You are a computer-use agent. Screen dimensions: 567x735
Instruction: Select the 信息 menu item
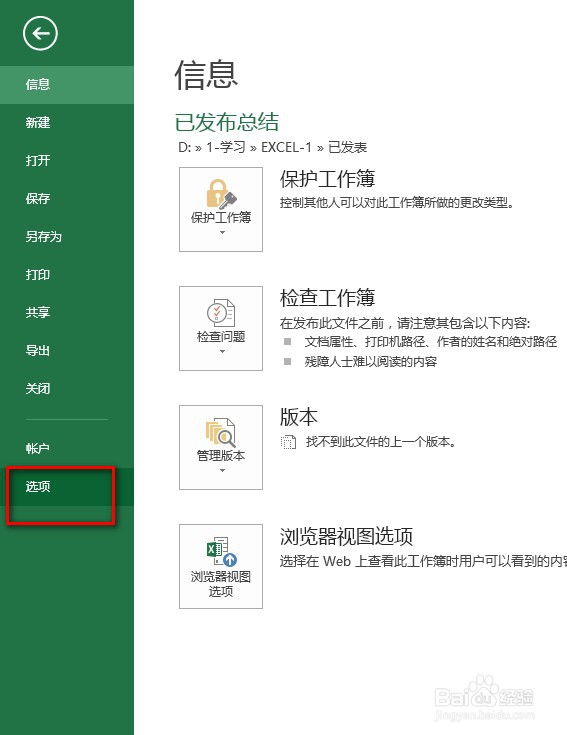[67, 84]
